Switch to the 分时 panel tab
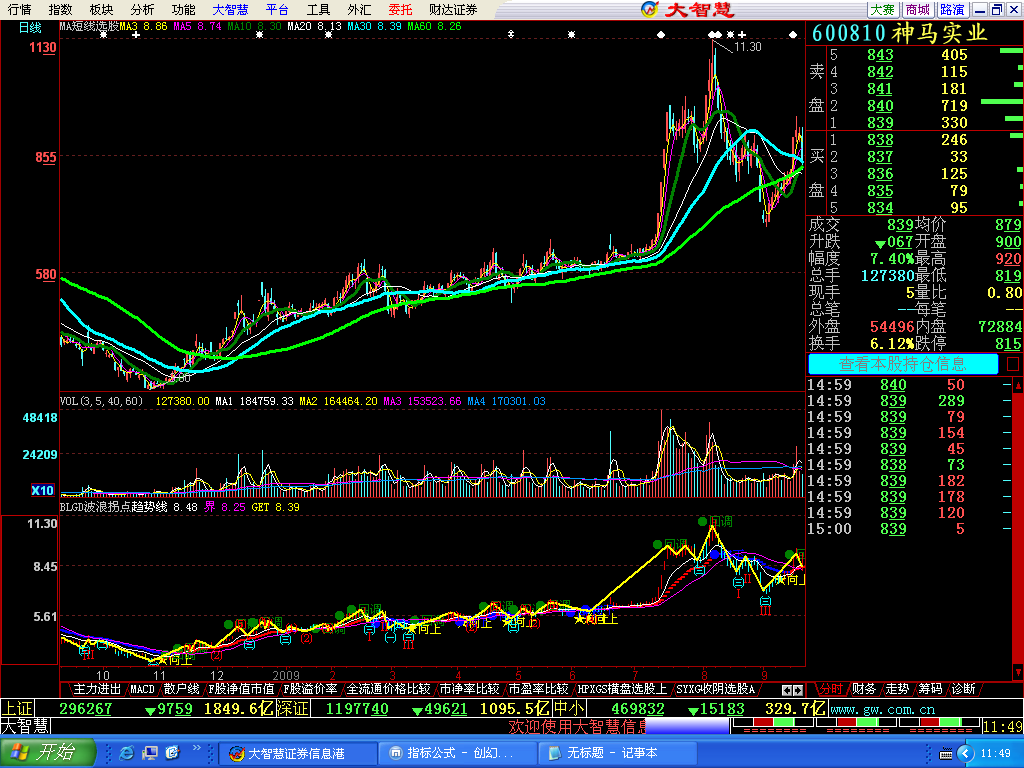The image size is (1024, 768). tap(830, 689)
